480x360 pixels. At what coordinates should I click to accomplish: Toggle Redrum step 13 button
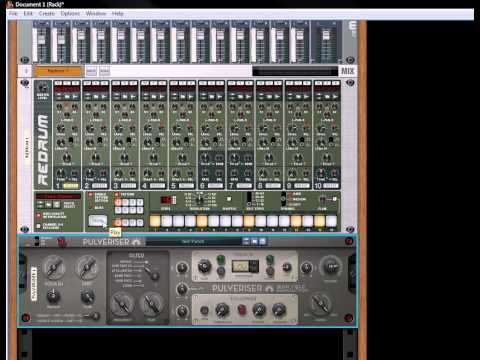[296, 221]
